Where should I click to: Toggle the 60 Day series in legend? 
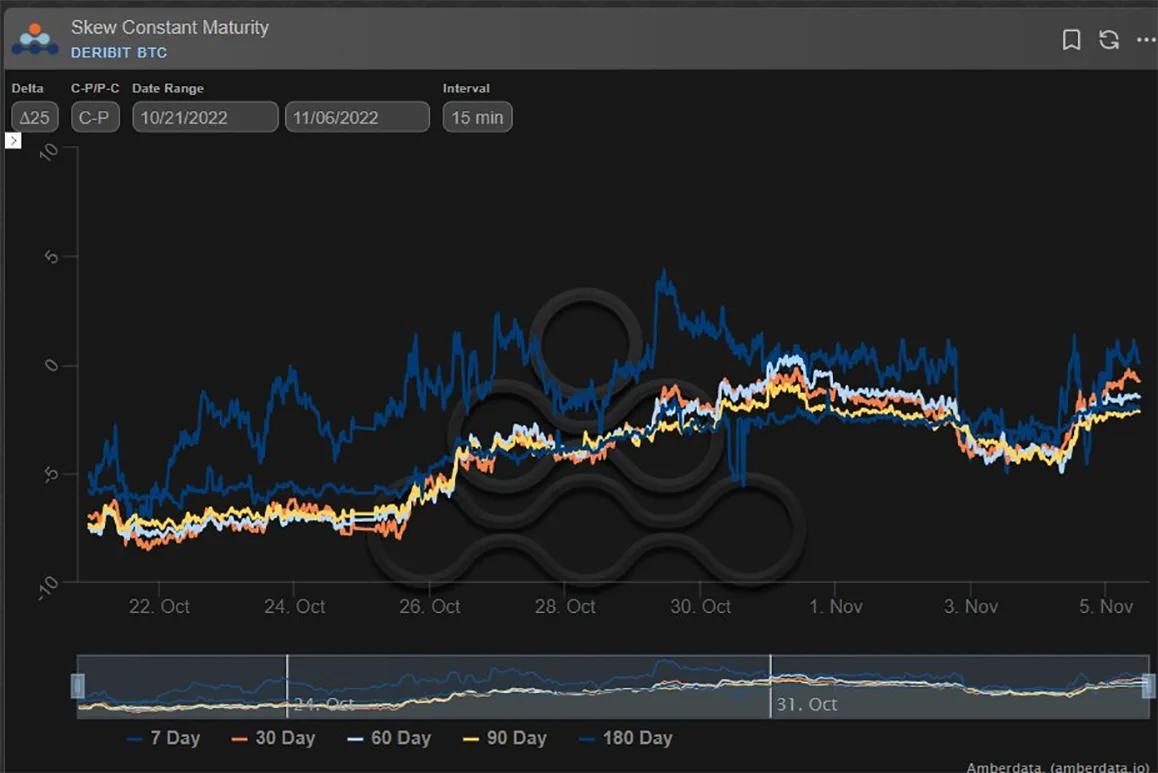point(388,738)
